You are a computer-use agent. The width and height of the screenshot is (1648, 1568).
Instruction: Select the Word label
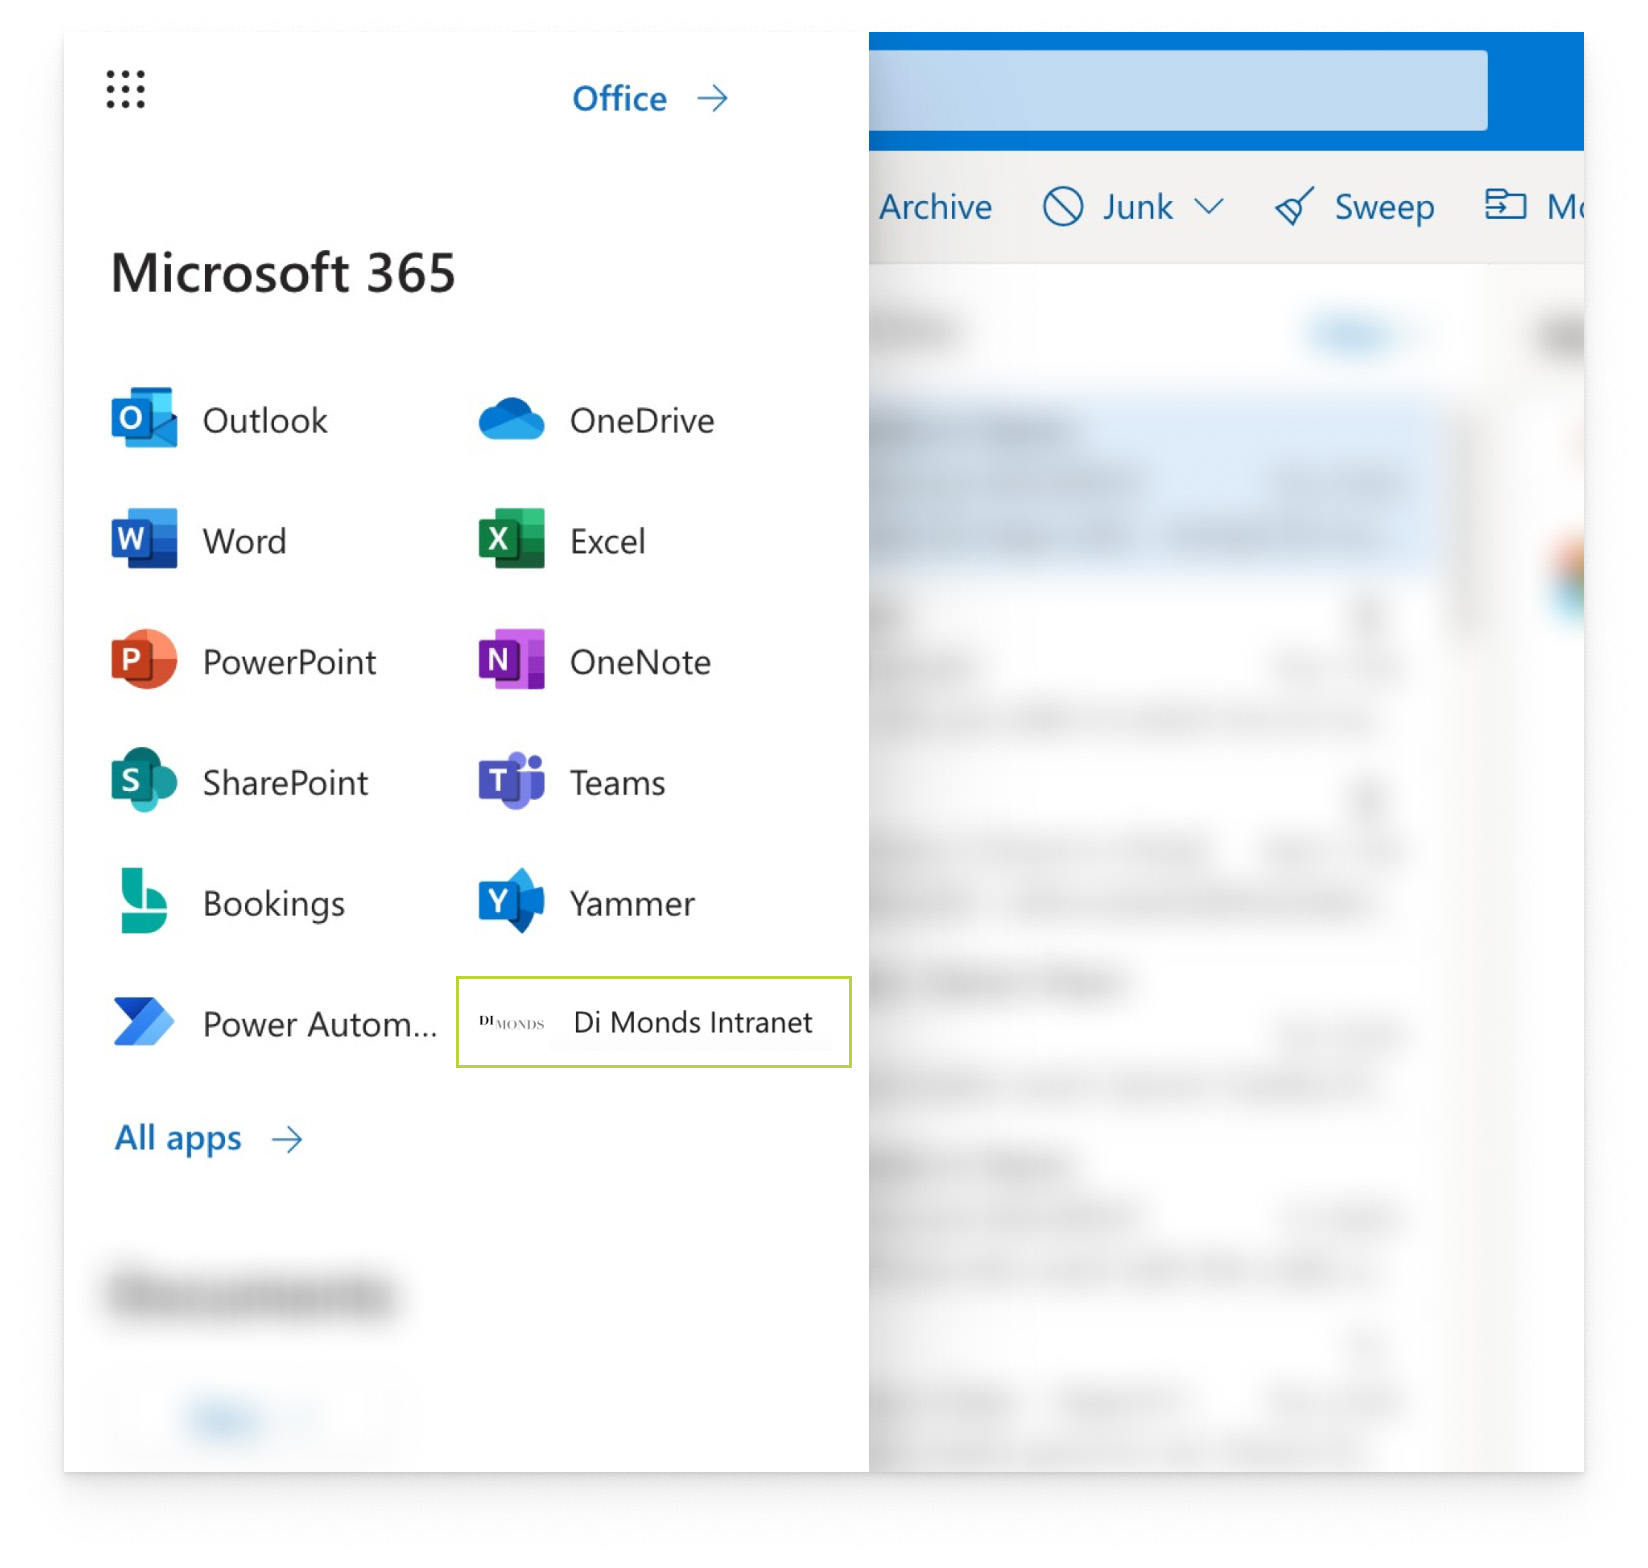click(244, 541)
